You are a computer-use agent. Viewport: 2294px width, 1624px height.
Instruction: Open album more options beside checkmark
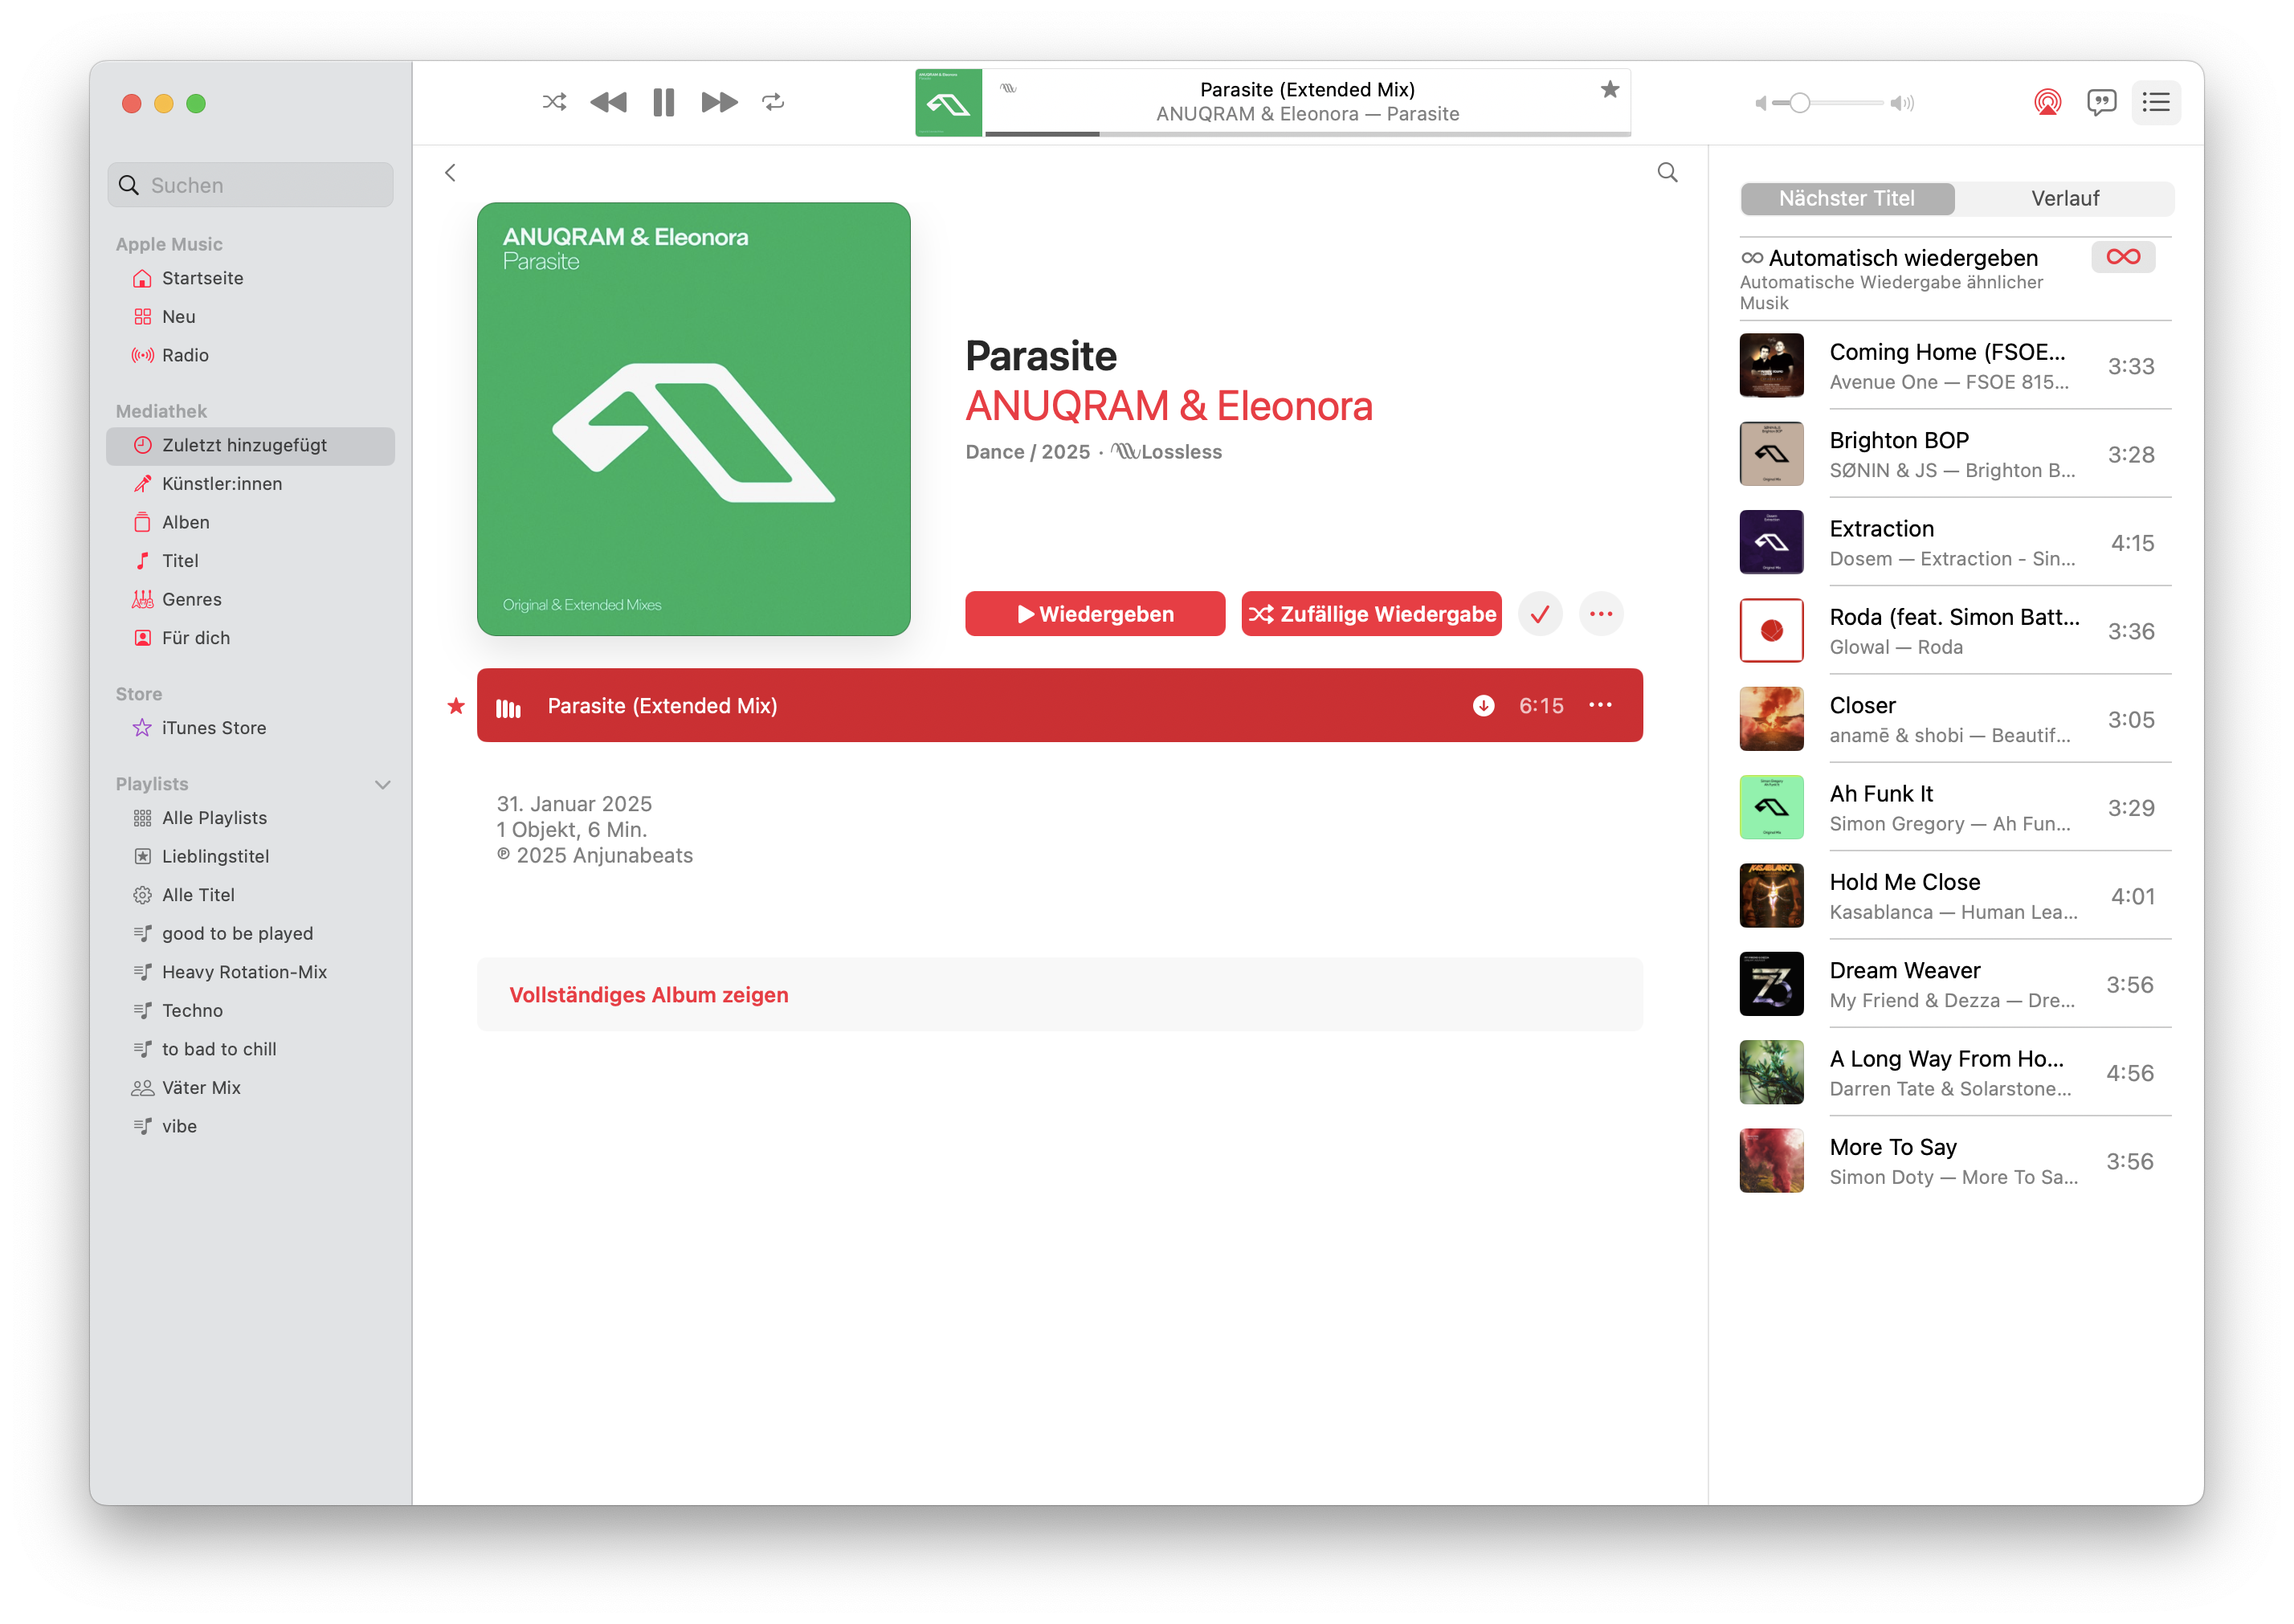click(1600, 614)
